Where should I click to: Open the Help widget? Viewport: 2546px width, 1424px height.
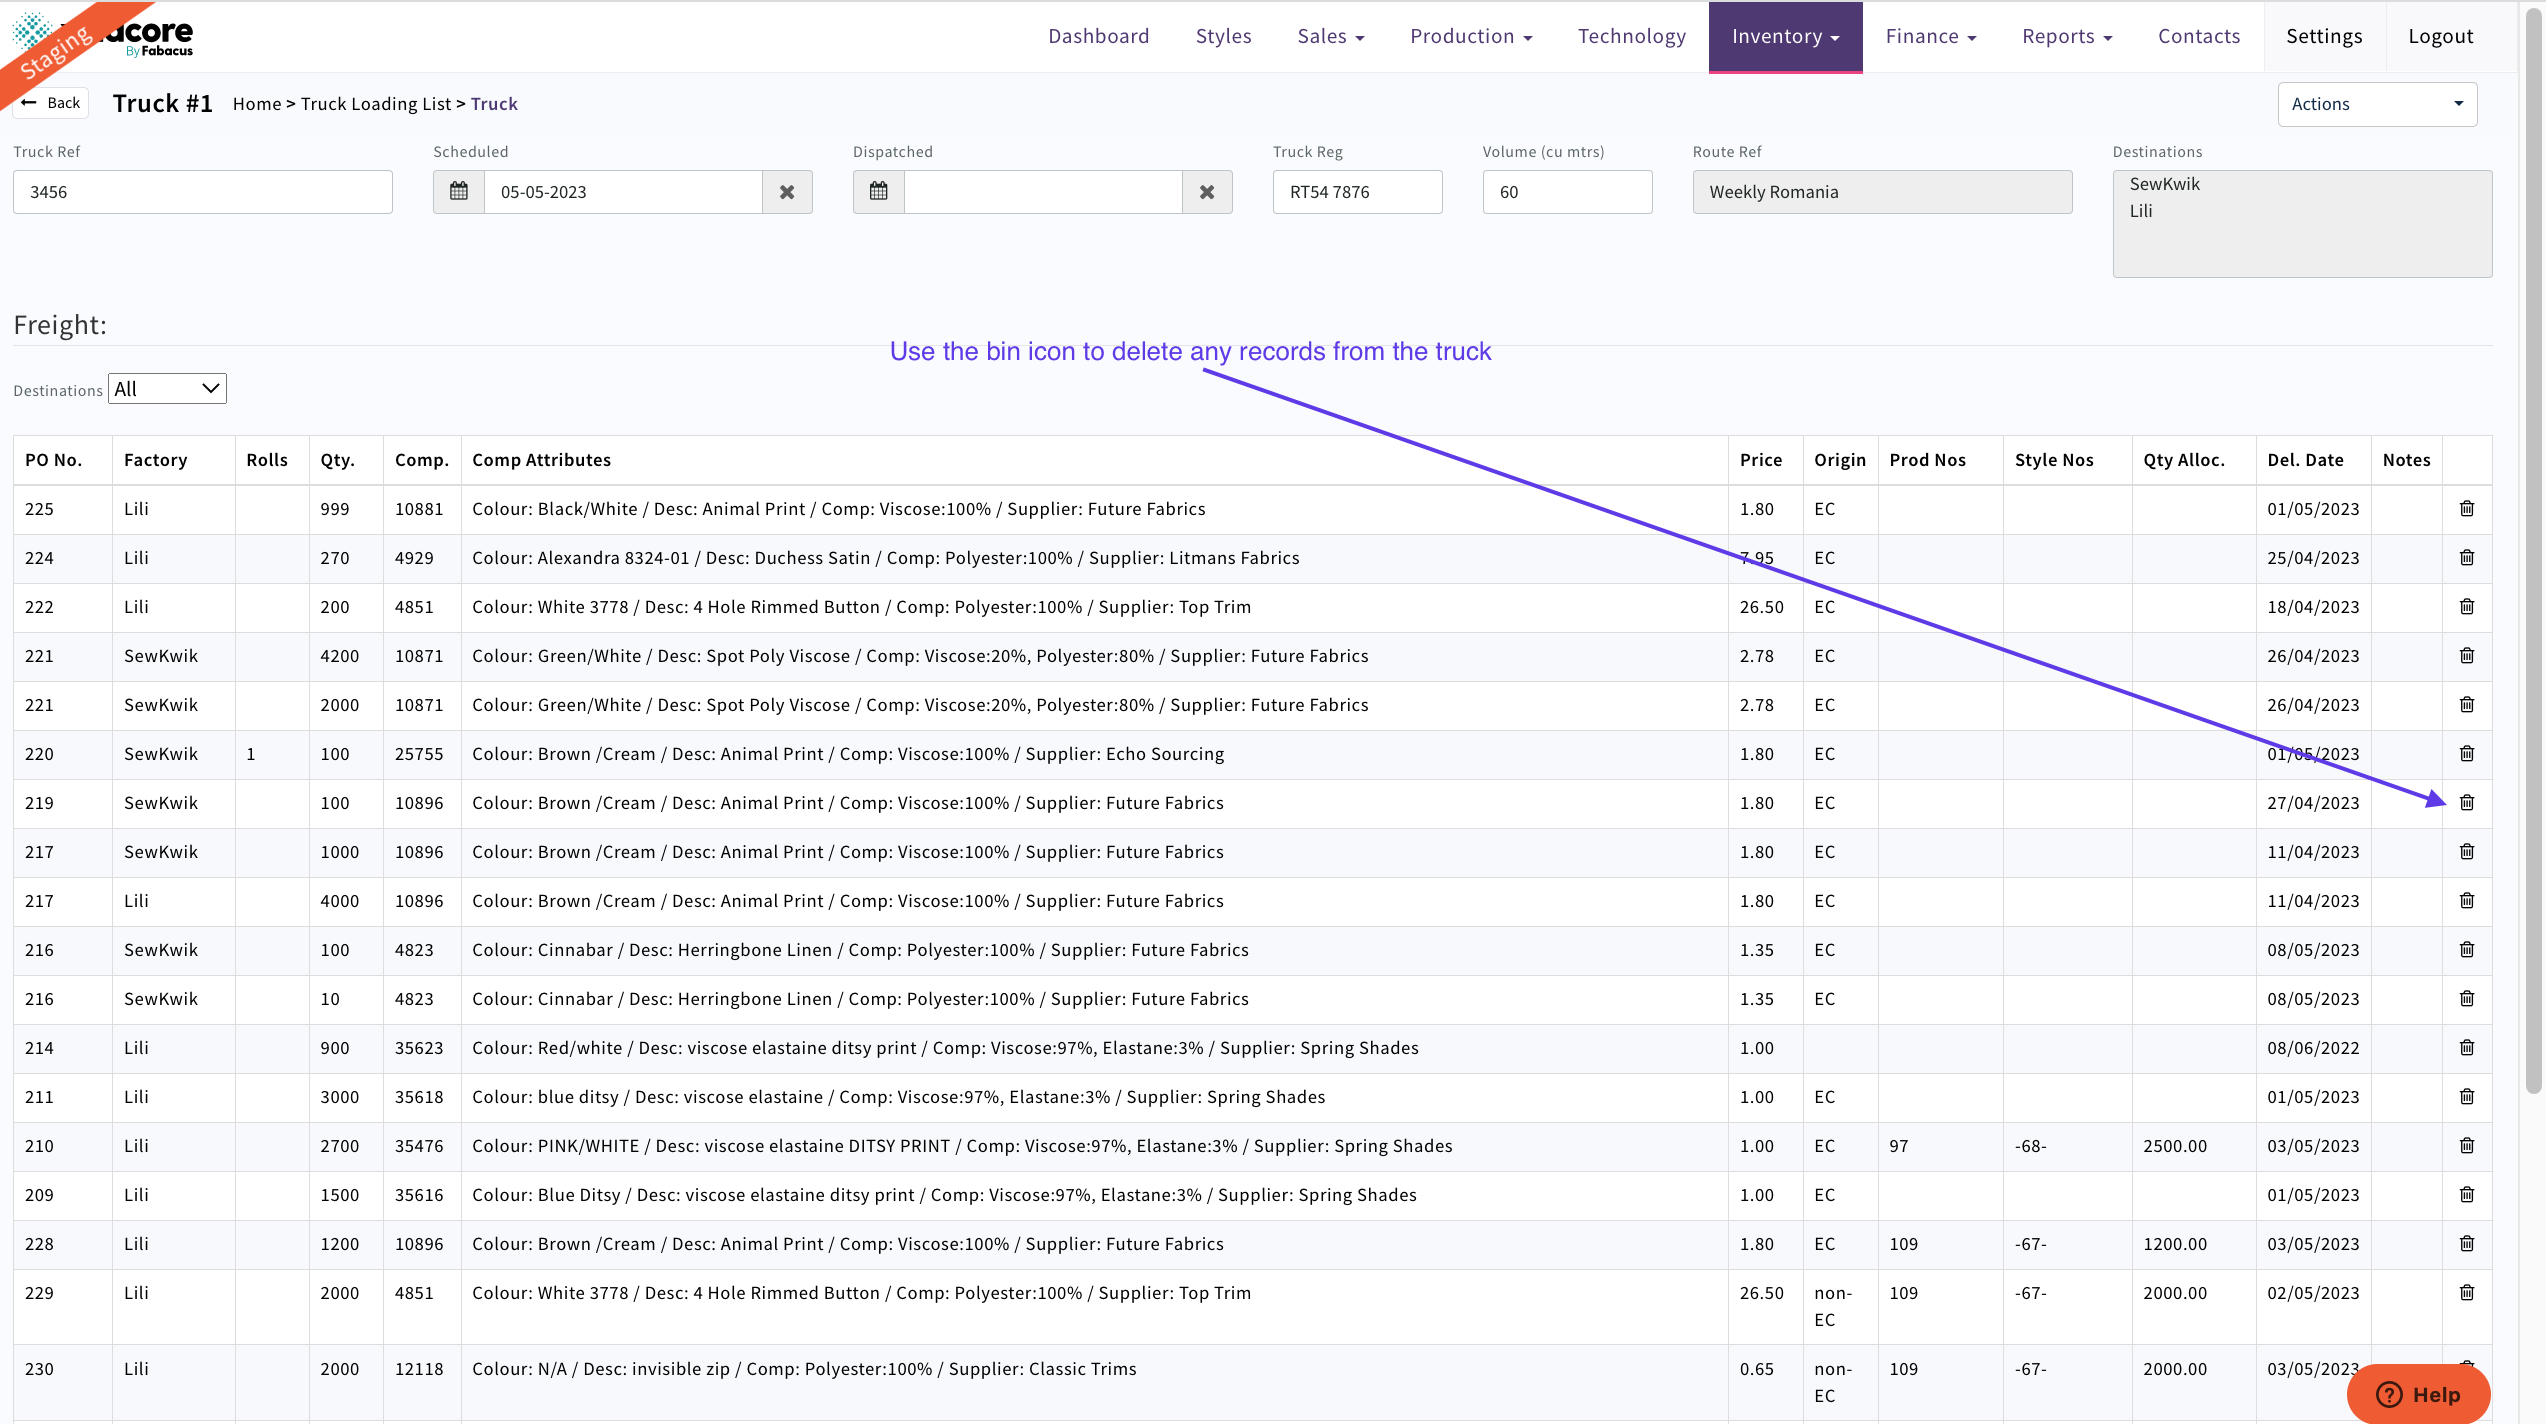coord(2418,1394)
